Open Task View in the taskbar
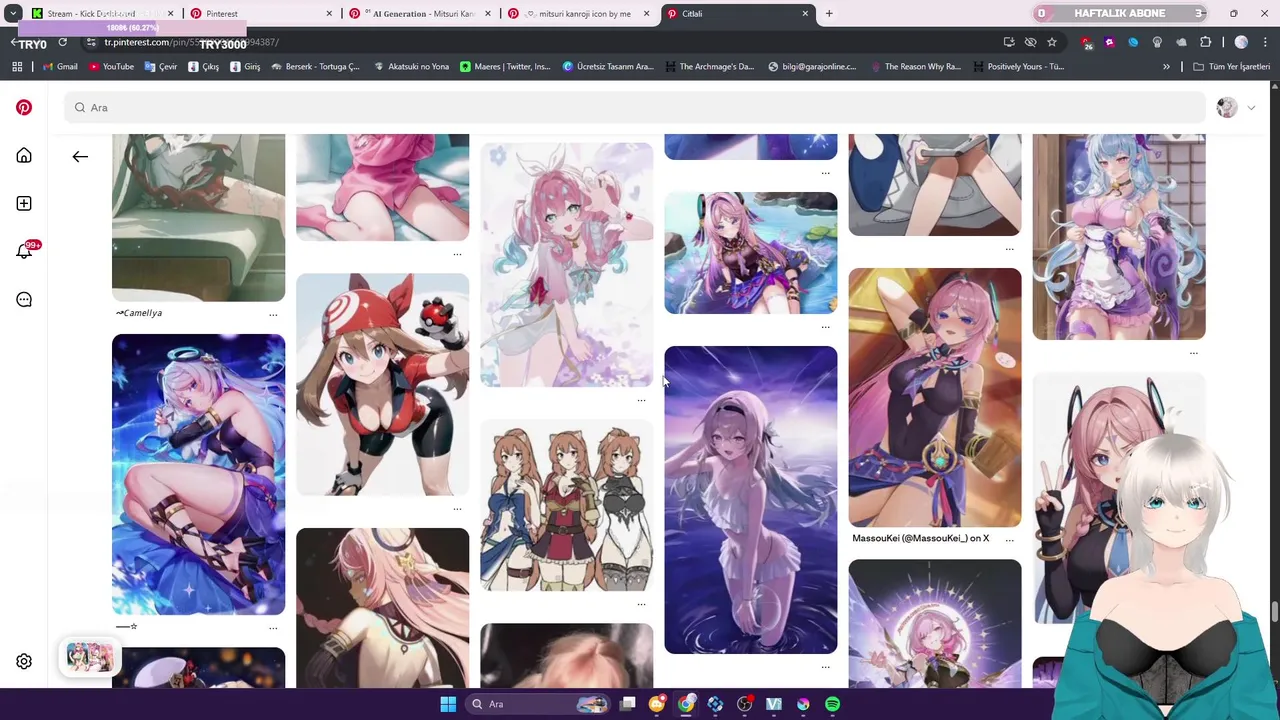This screenshot has width=1280, height=720. (628, 704)
